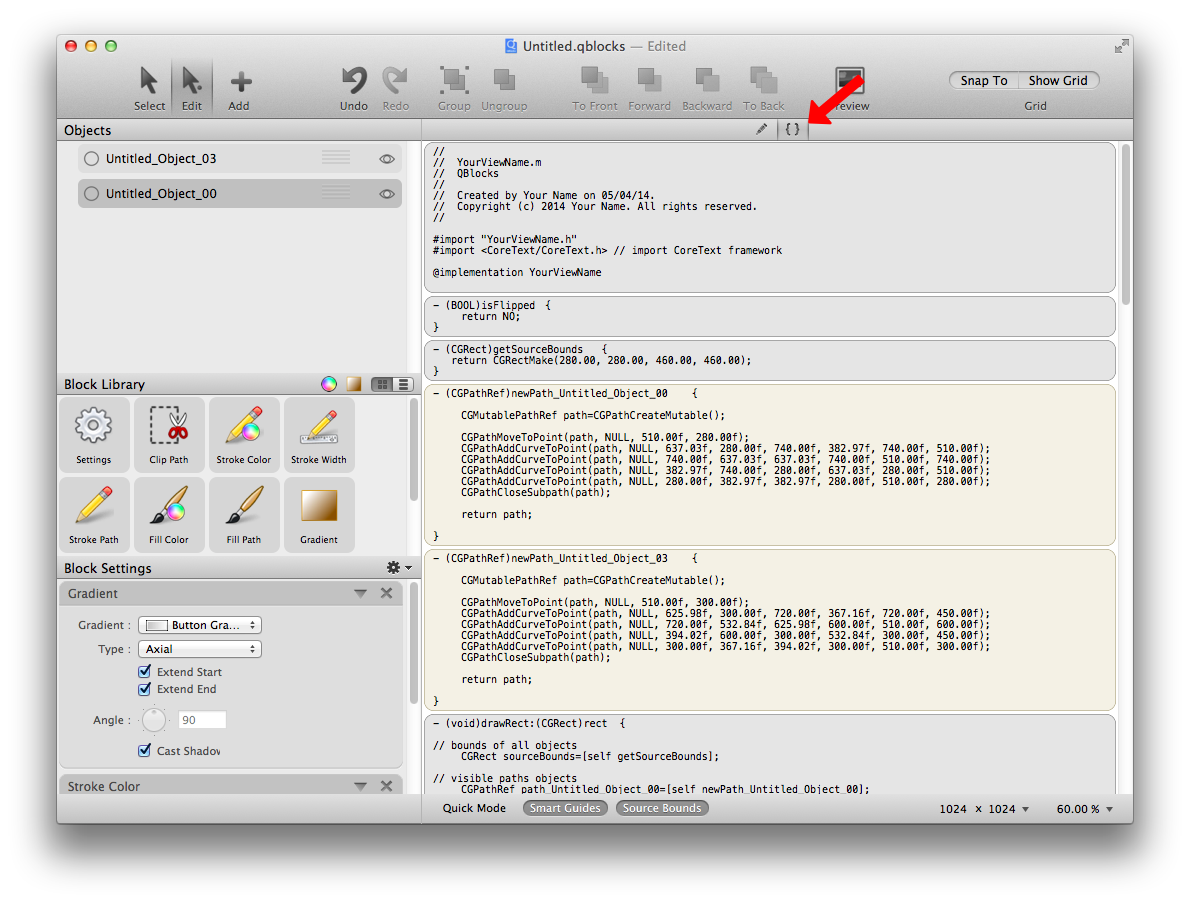The image size is (1190, 903).
Task: Toggle the Source Bounds button
Action: pos(662,808)
